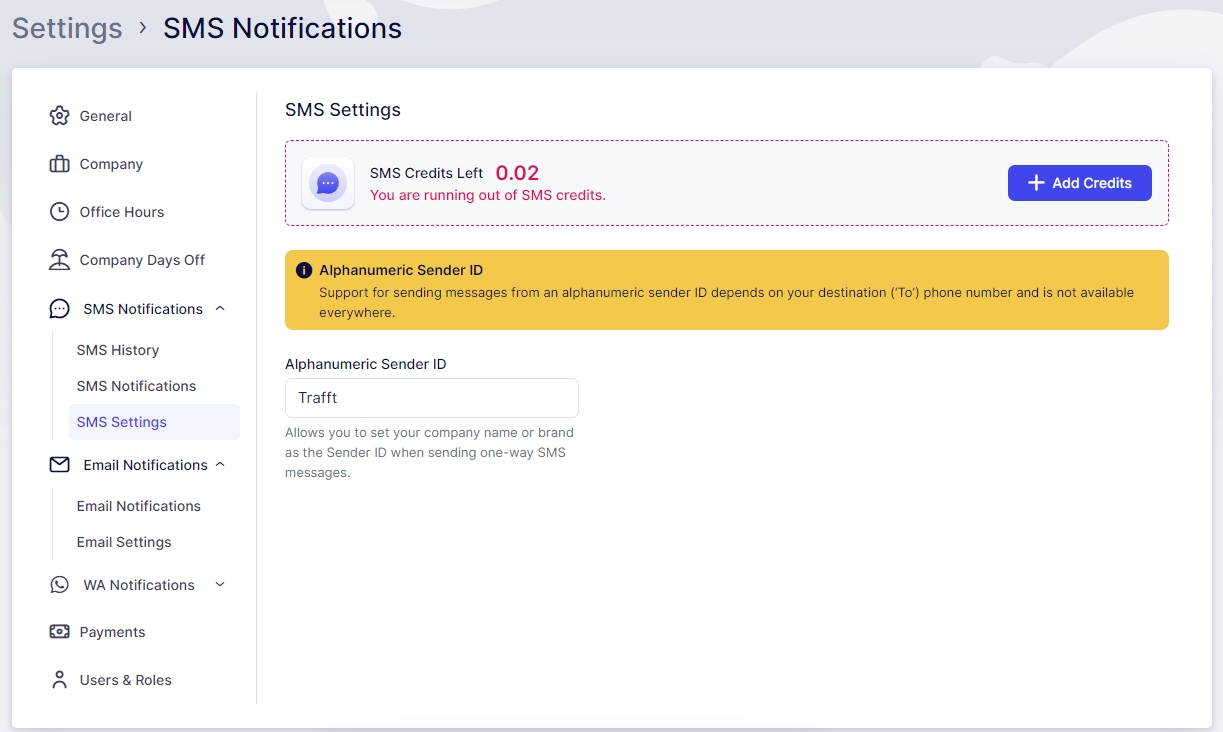The image size is (1223, 732).
Task: Click the WhatsApp icon in sidebar
Action: pyautogui.click(x=60, y=585)
